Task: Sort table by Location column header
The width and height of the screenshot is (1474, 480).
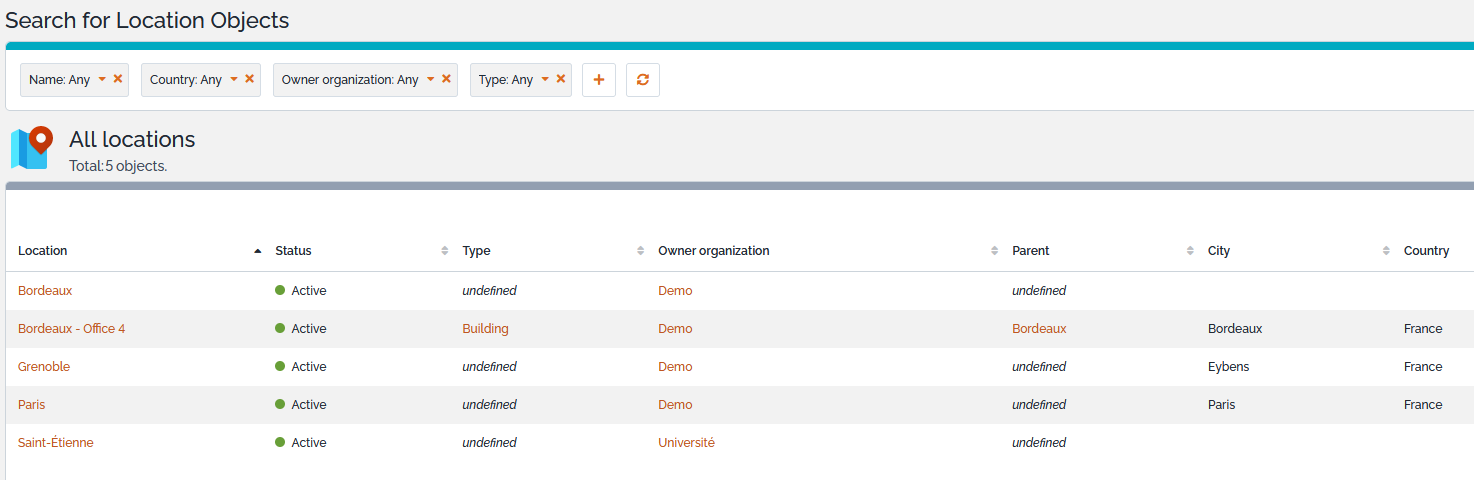Action: [43, 251]
